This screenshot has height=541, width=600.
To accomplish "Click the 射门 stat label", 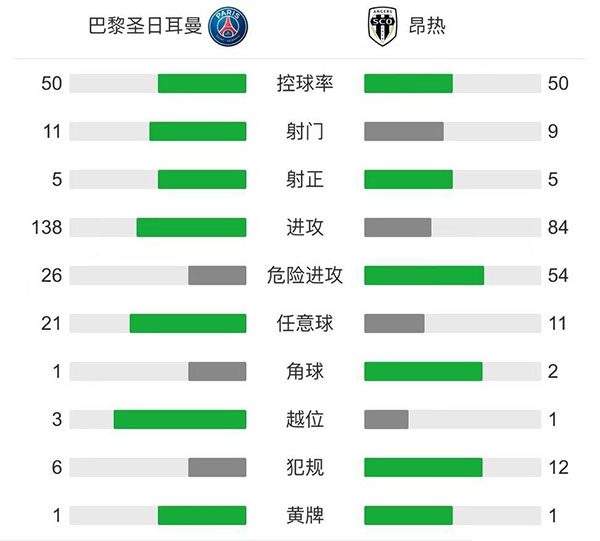I will [x=305, y=131].
